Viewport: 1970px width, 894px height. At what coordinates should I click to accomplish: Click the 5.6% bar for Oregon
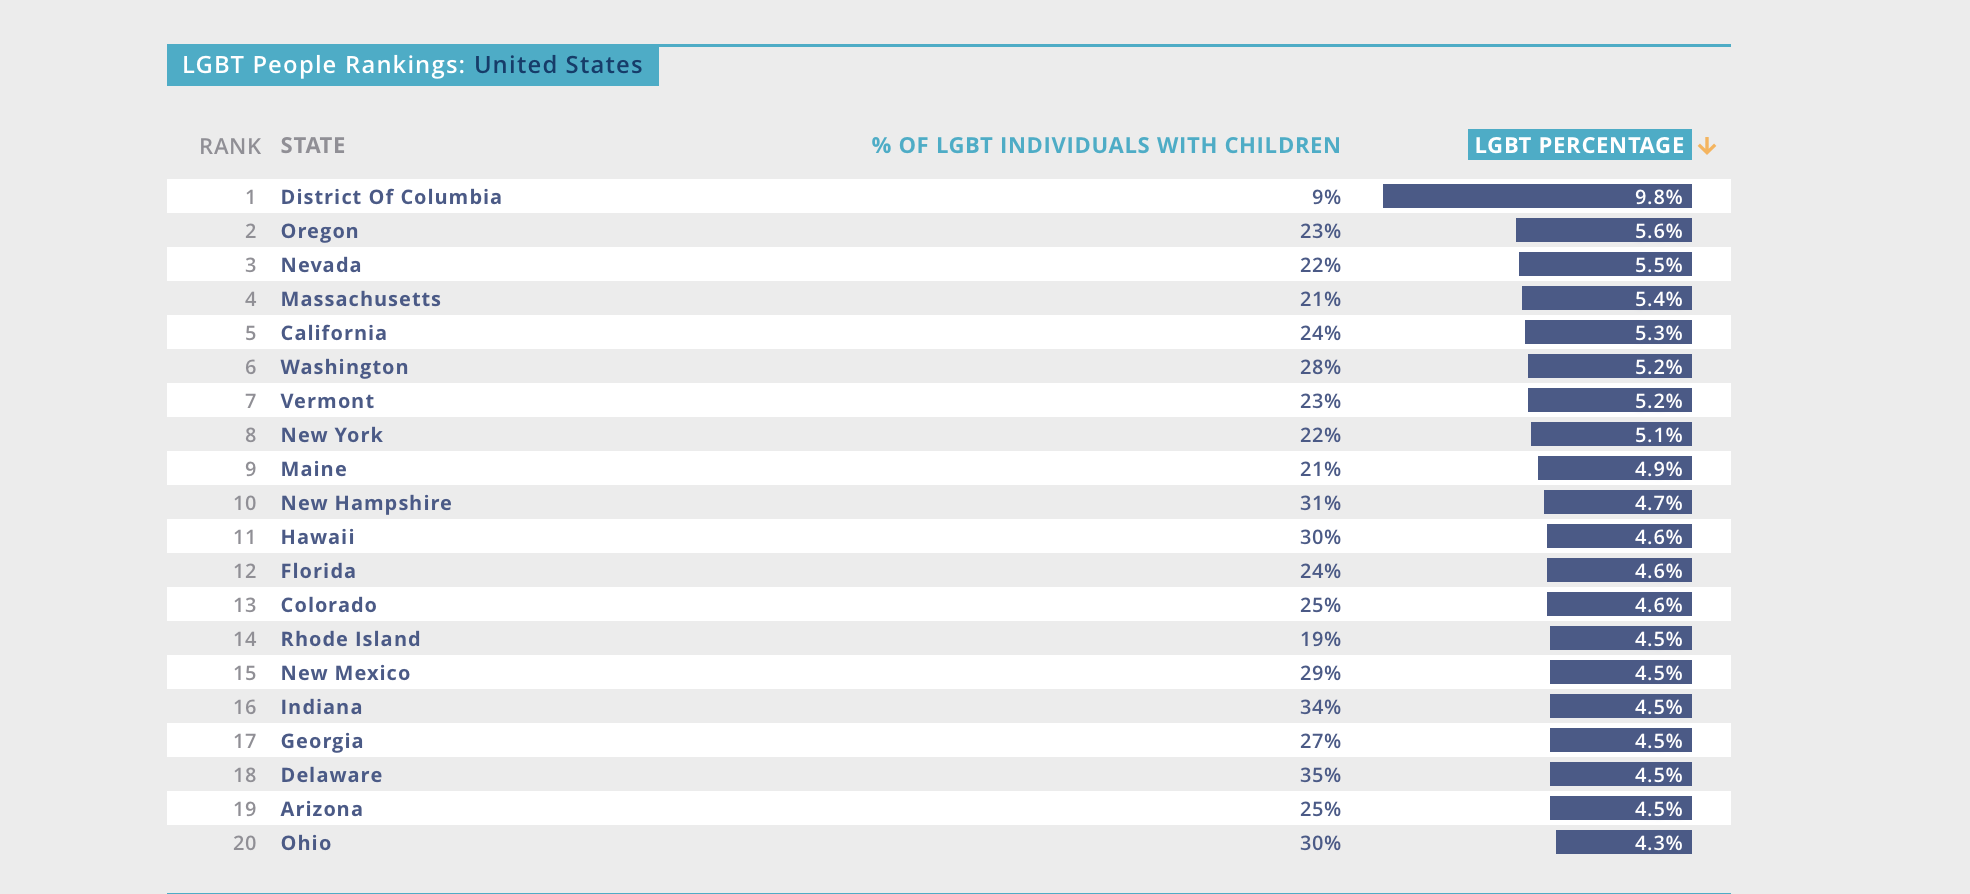pos(1603,231)
